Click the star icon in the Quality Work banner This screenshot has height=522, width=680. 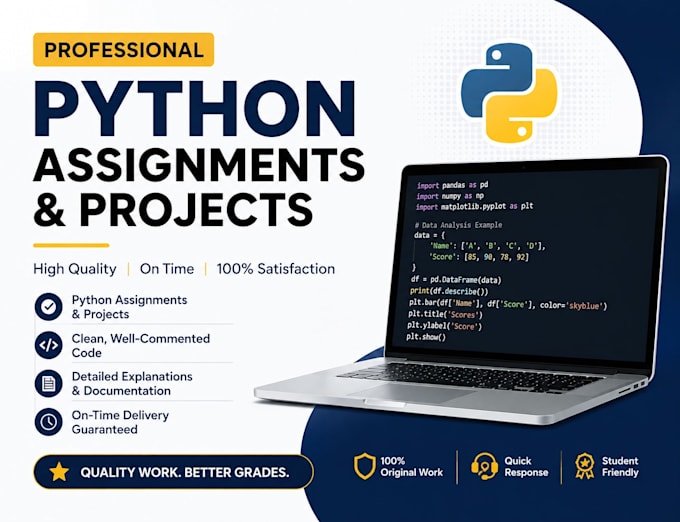59,472
